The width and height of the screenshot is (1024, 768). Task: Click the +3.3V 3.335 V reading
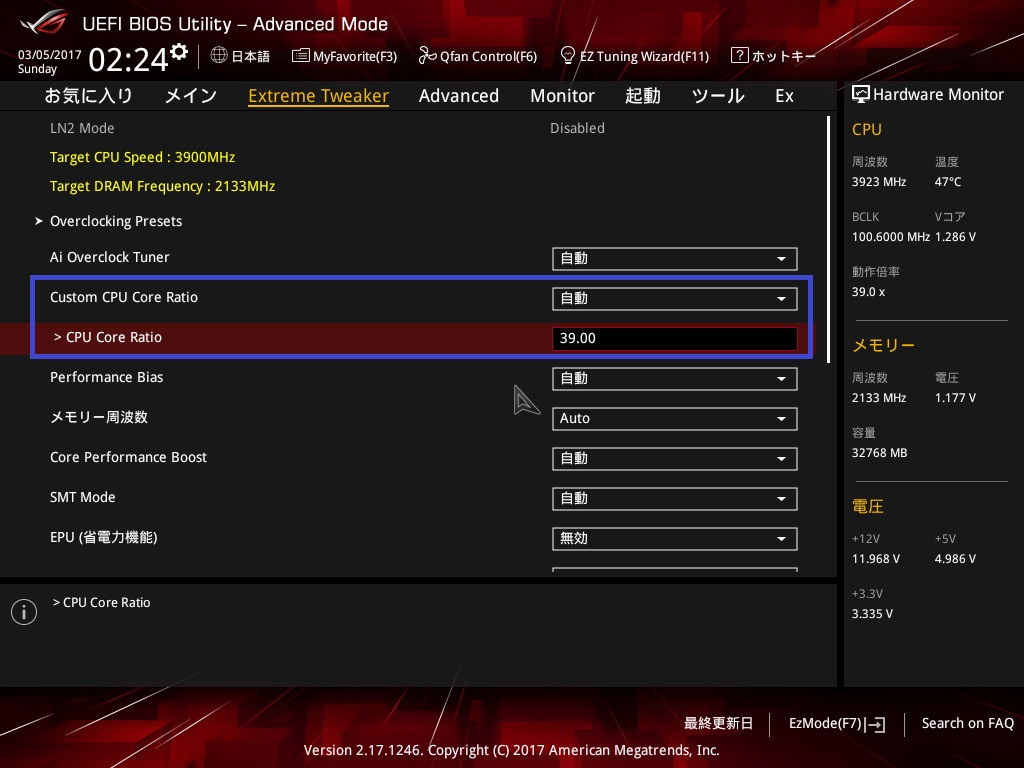(x=872, y=613)
